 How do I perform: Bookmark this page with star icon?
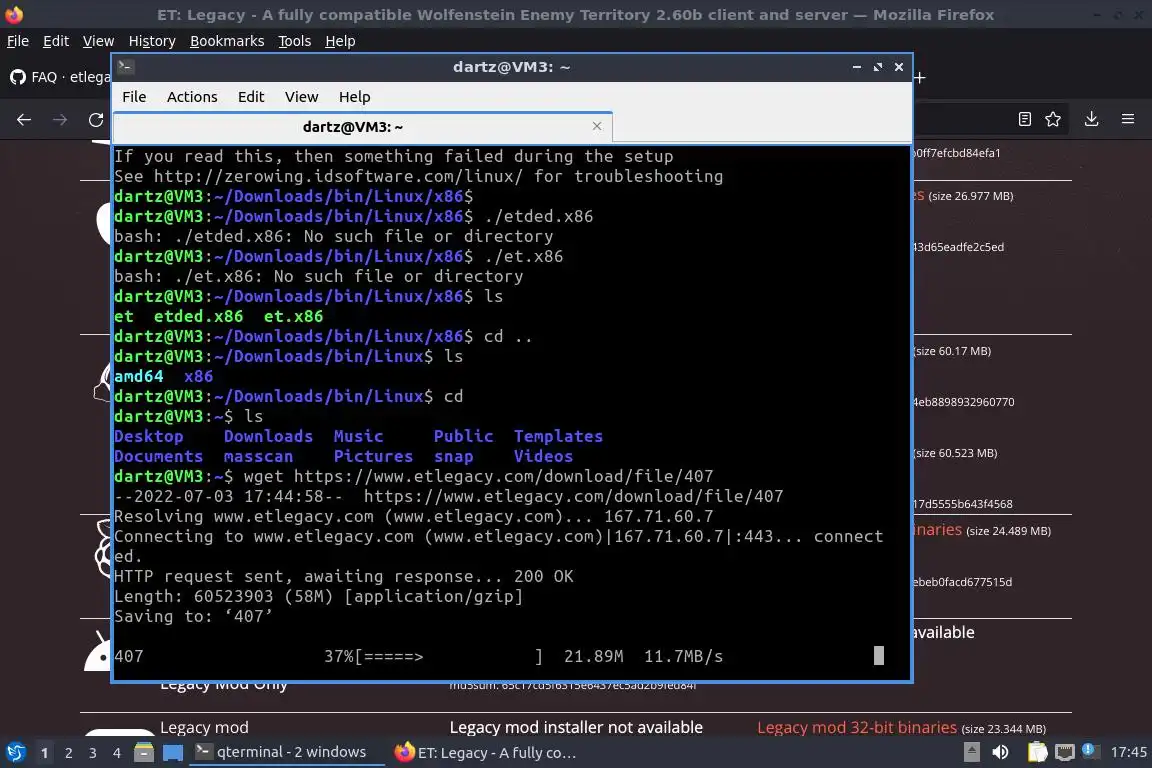click(1053, 119)
